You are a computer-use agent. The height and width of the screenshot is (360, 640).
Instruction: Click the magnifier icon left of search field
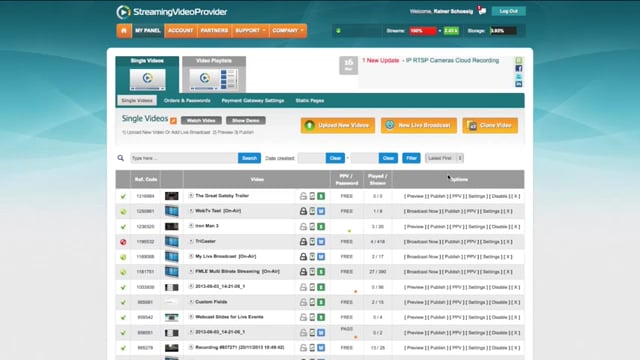point(120,158)
